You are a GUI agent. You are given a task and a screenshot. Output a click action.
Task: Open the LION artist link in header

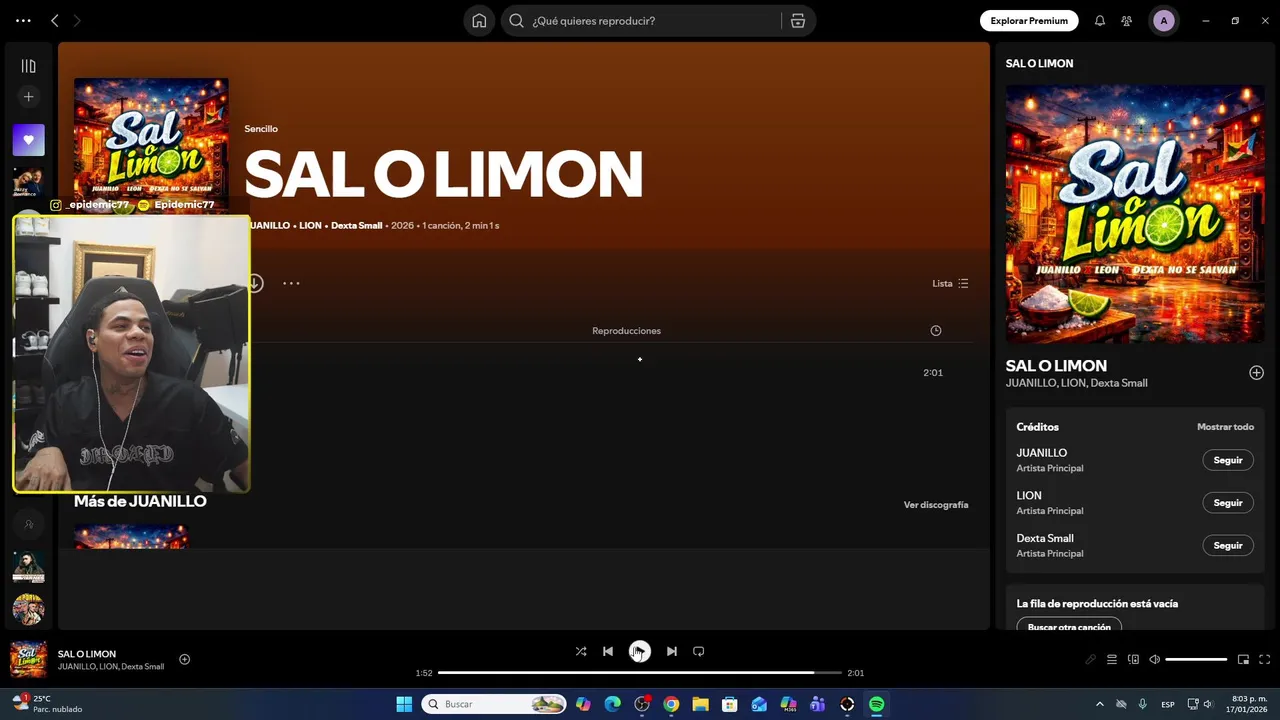point(310,226)
